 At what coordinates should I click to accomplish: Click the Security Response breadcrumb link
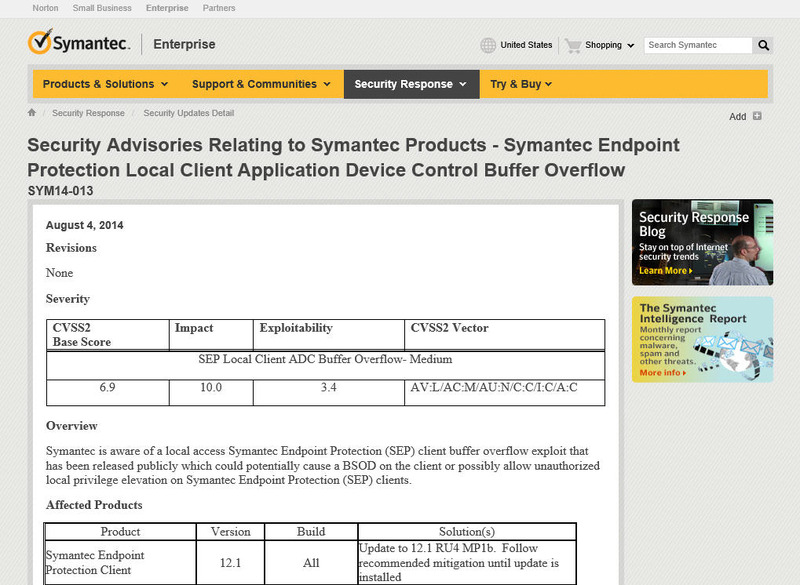88,114
